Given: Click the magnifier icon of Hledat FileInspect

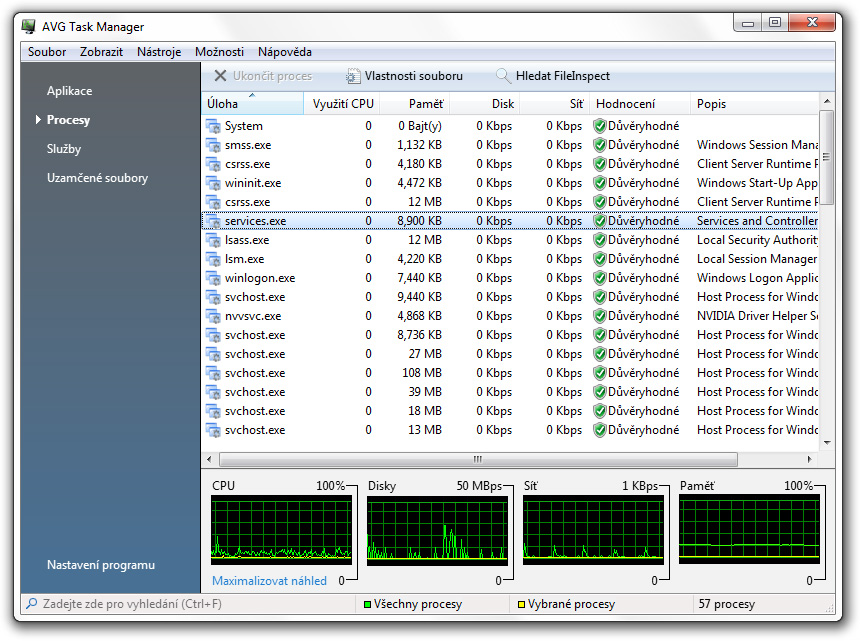Looking at the screenshot, I should pyautogui.click(x=503, y=76).
